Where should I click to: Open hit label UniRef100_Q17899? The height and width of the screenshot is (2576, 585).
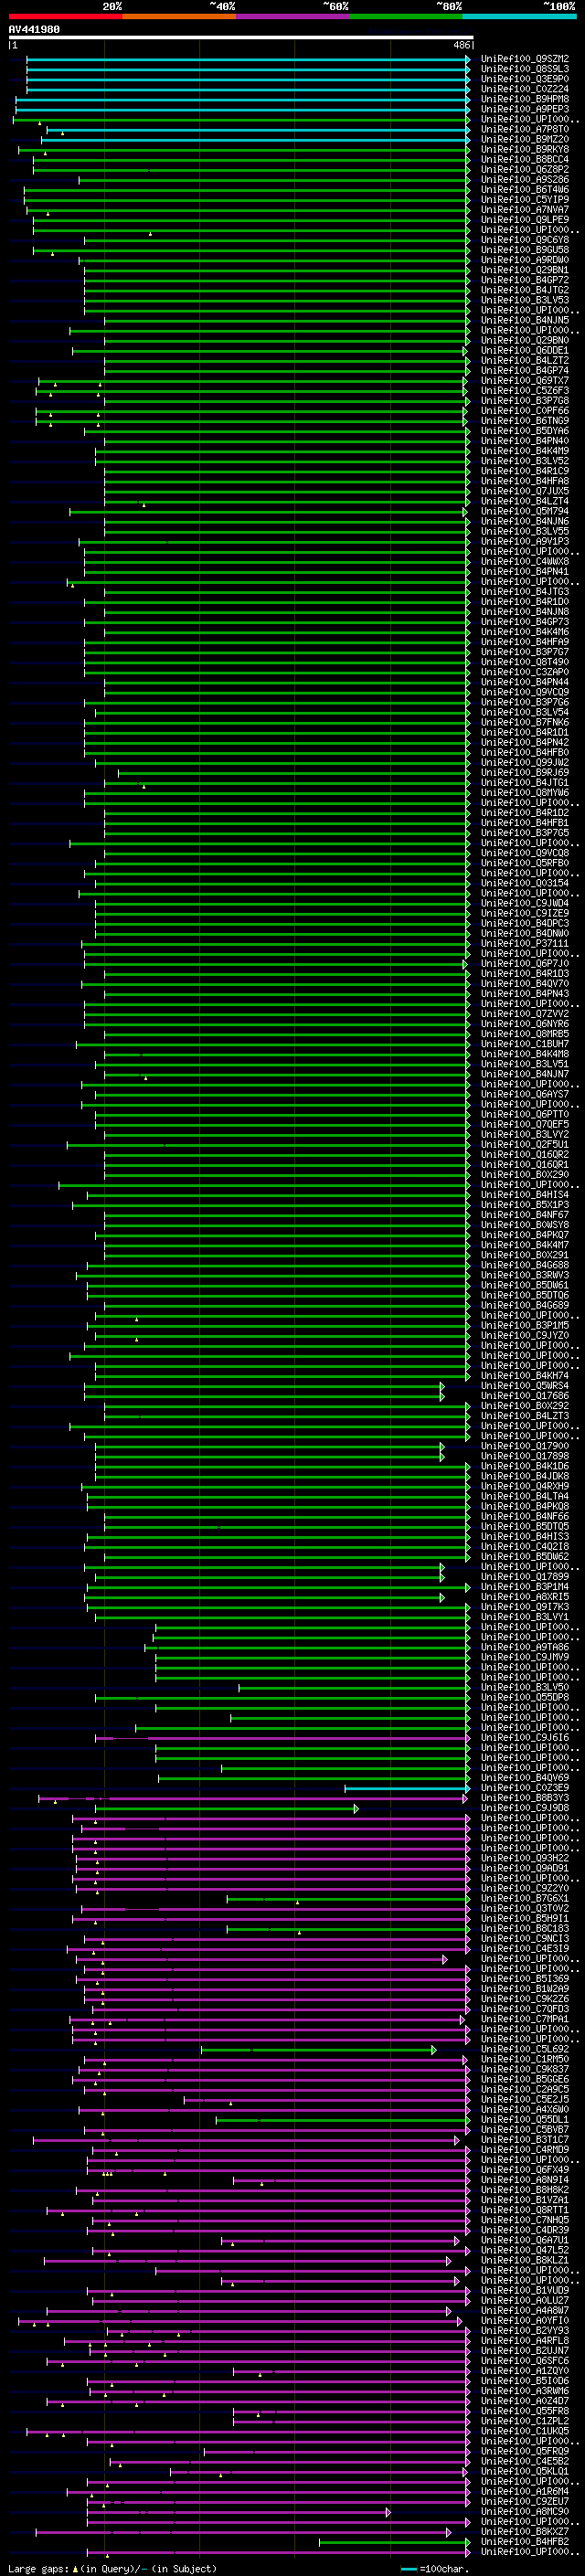[x=524, y=1576]
